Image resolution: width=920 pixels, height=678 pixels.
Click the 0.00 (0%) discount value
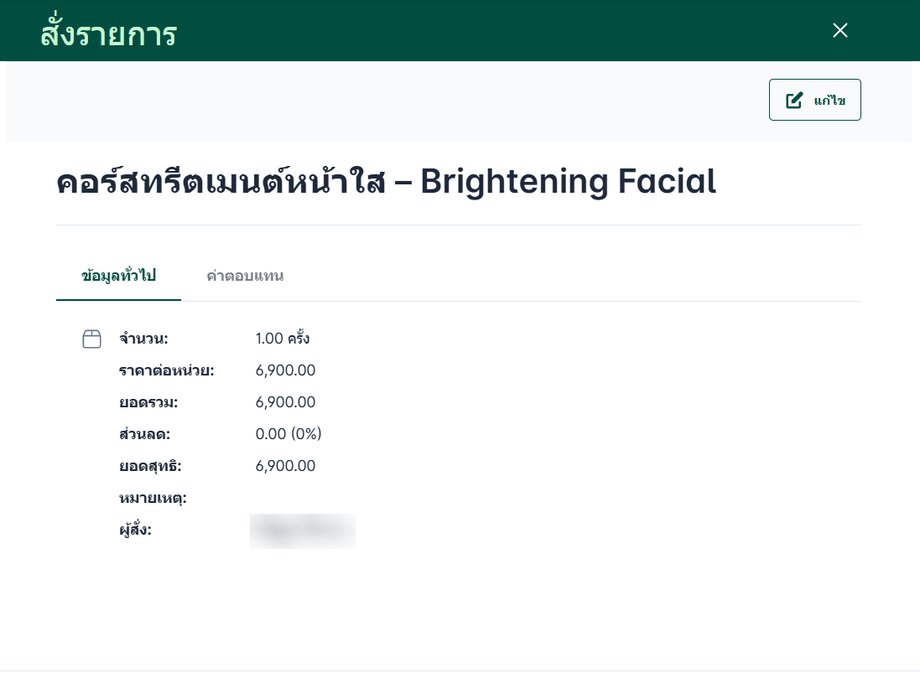tap(288, 434)
